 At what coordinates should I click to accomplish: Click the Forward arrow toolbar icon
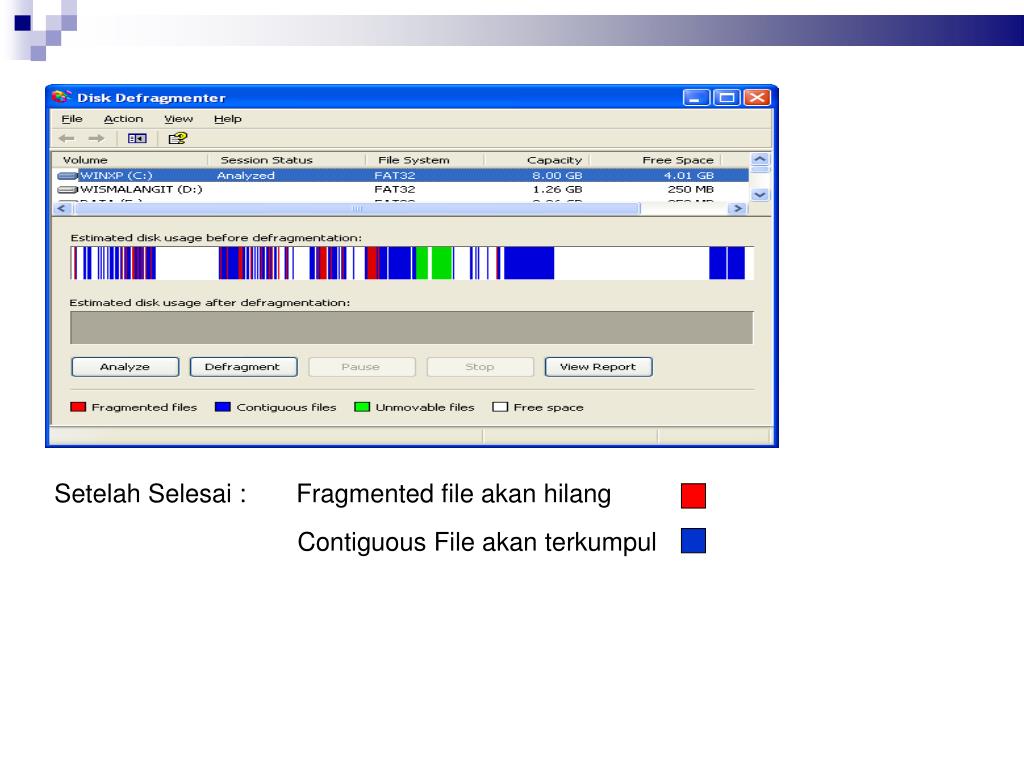pyautogui.click(x=97, y=138)
